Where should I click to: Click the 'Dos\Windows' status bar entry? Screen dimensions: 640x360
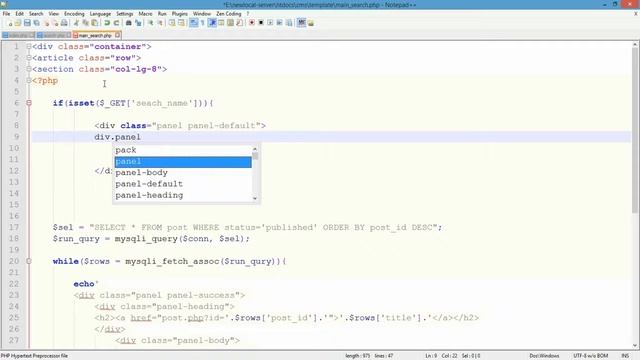pyautogui.click(x=544, y=356)
